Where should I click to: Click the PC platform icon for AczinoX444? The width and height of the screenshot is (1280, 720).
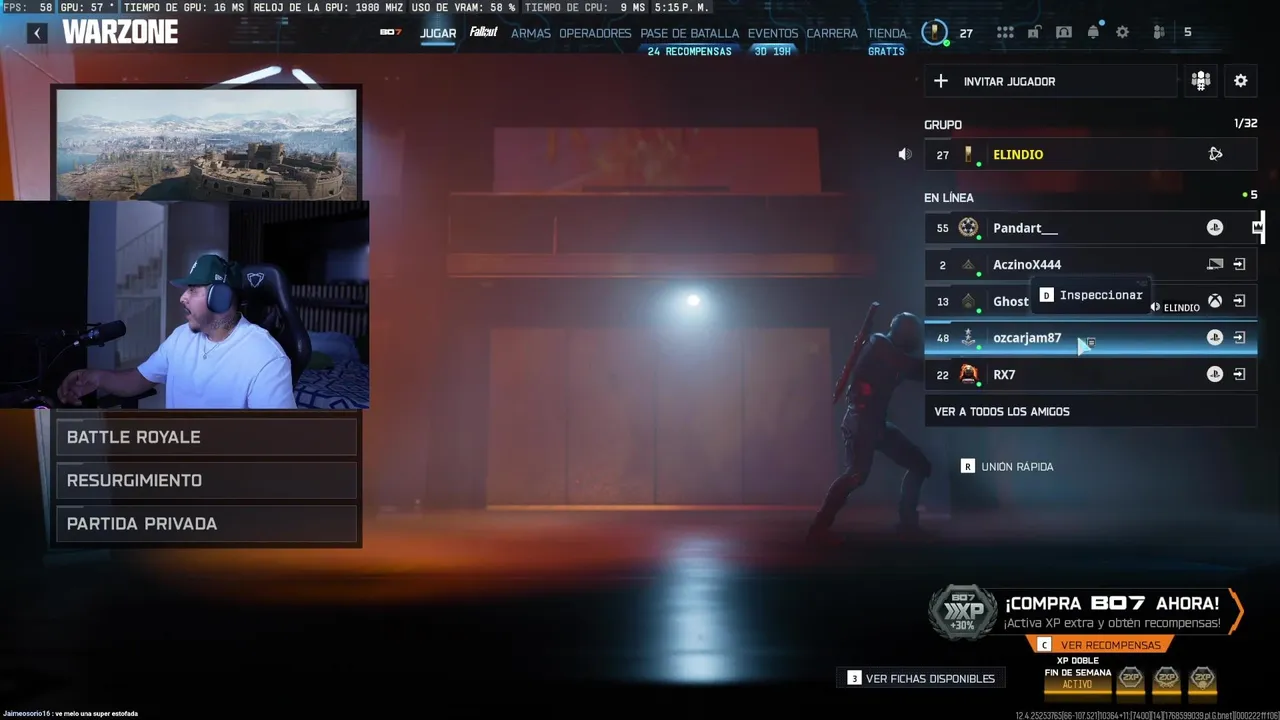coord(1215,264)
